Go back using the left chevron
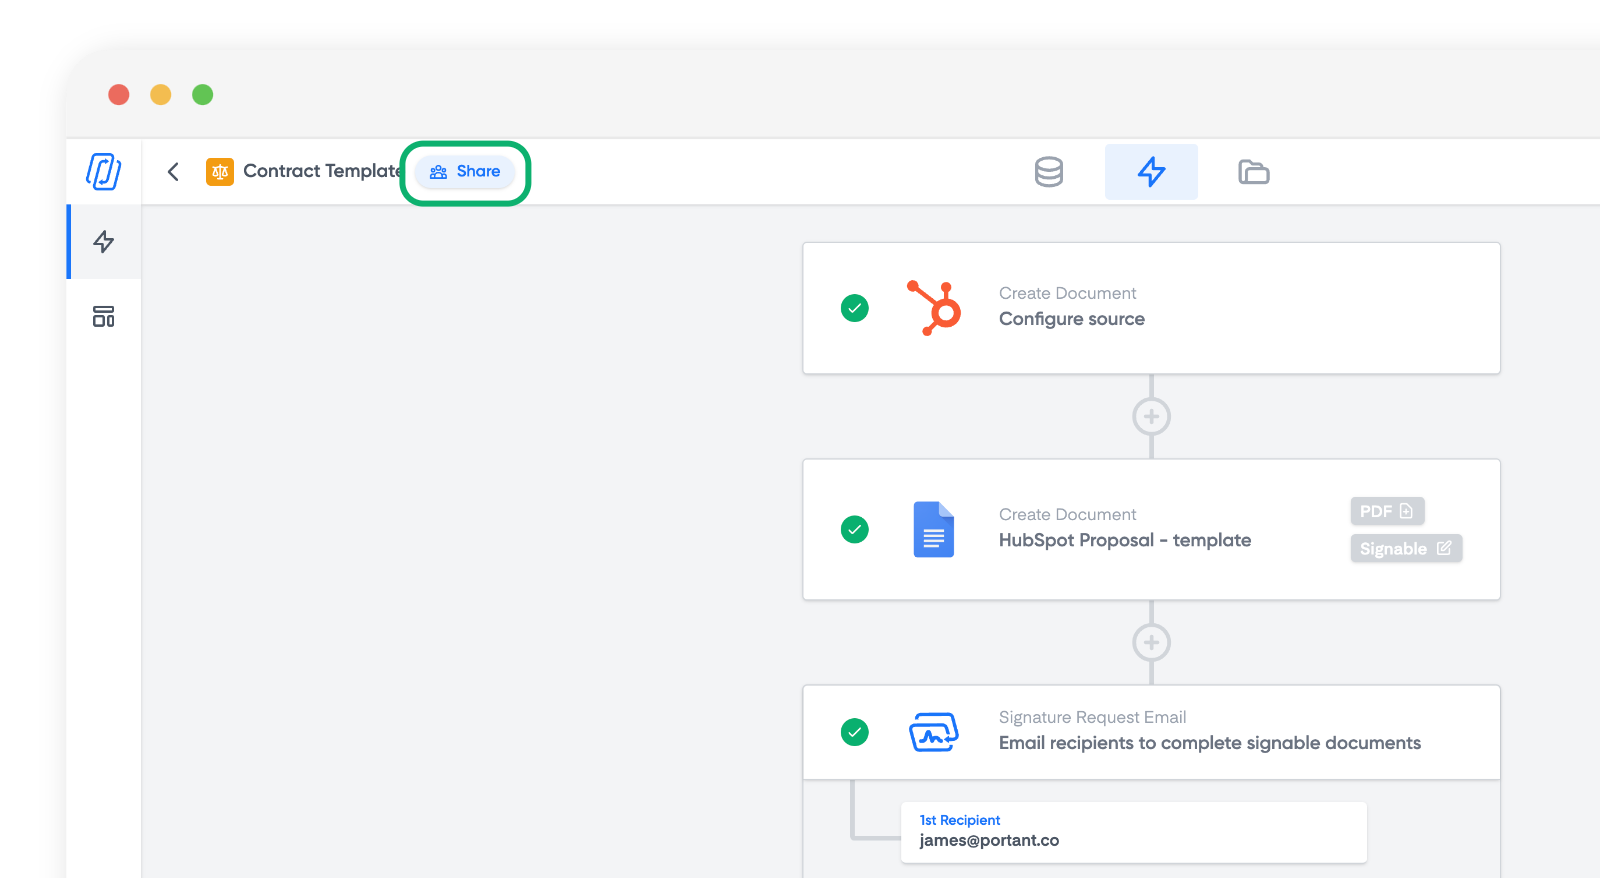Image resolution: width=1600 pixels, height=878 pixels. coord(173,172)
